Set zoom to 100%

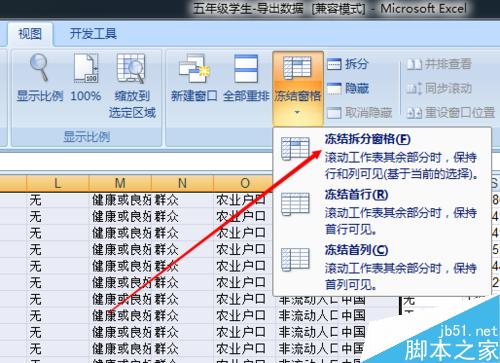(86, 78)
